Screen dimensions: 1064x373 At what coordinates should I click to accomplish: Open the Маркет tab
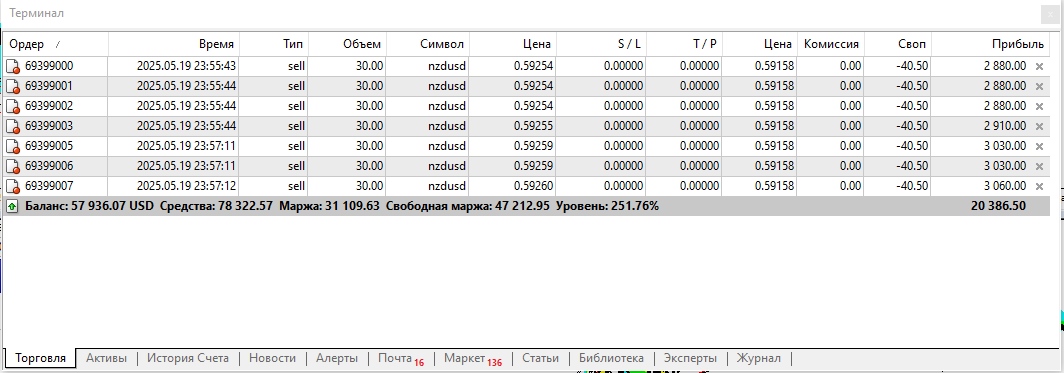click(x=472, y=358)
